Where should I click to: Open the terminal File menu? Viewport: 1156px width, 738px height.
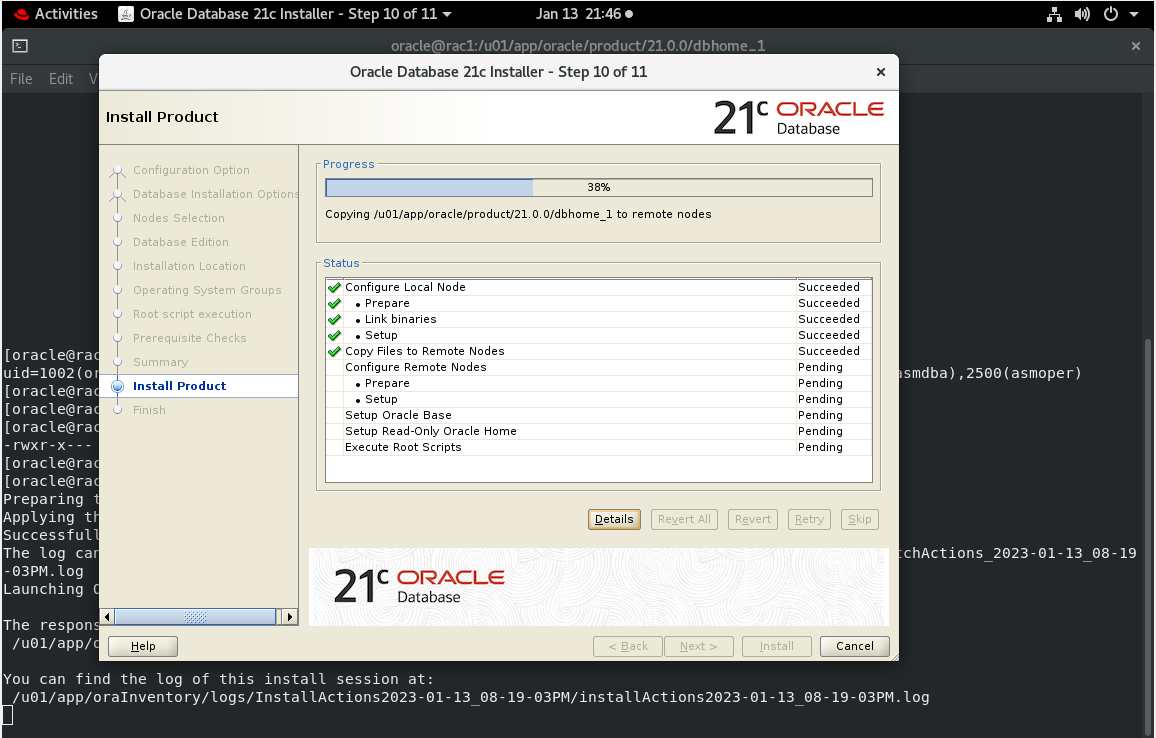click(21, 78)
